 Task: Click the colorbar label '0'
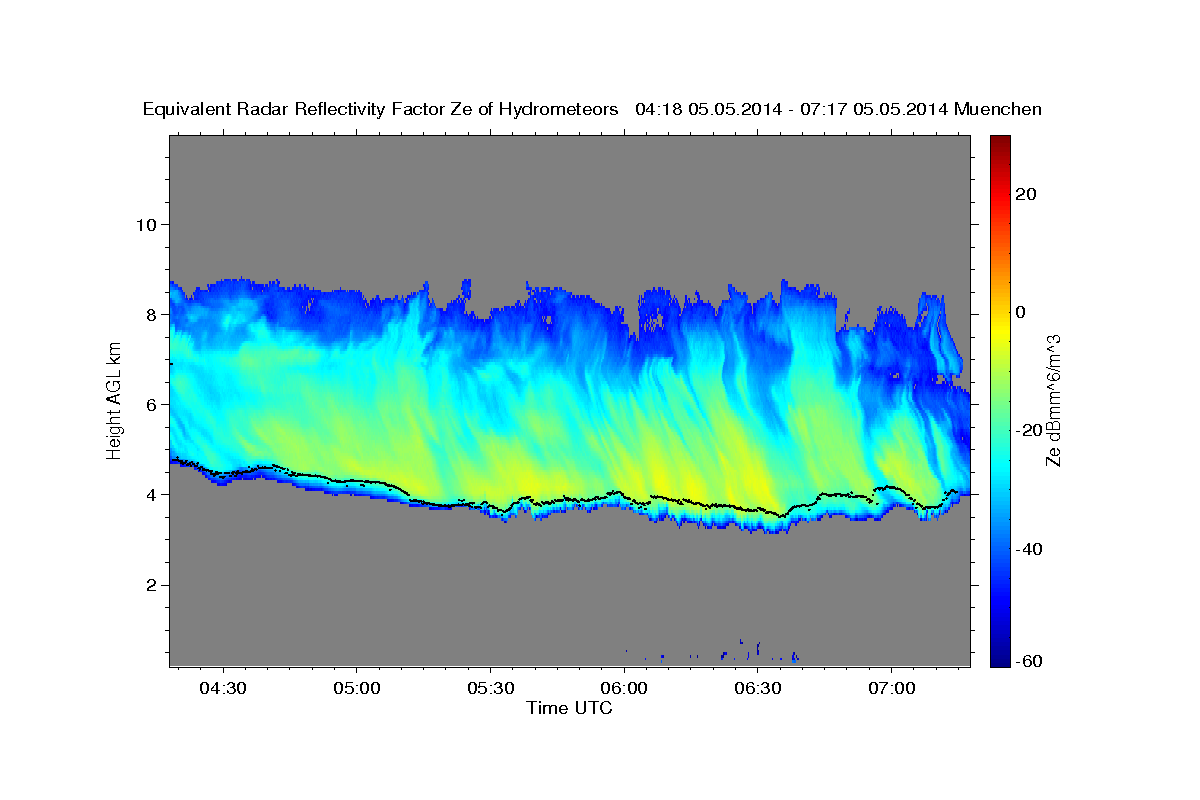[1019, 312]
